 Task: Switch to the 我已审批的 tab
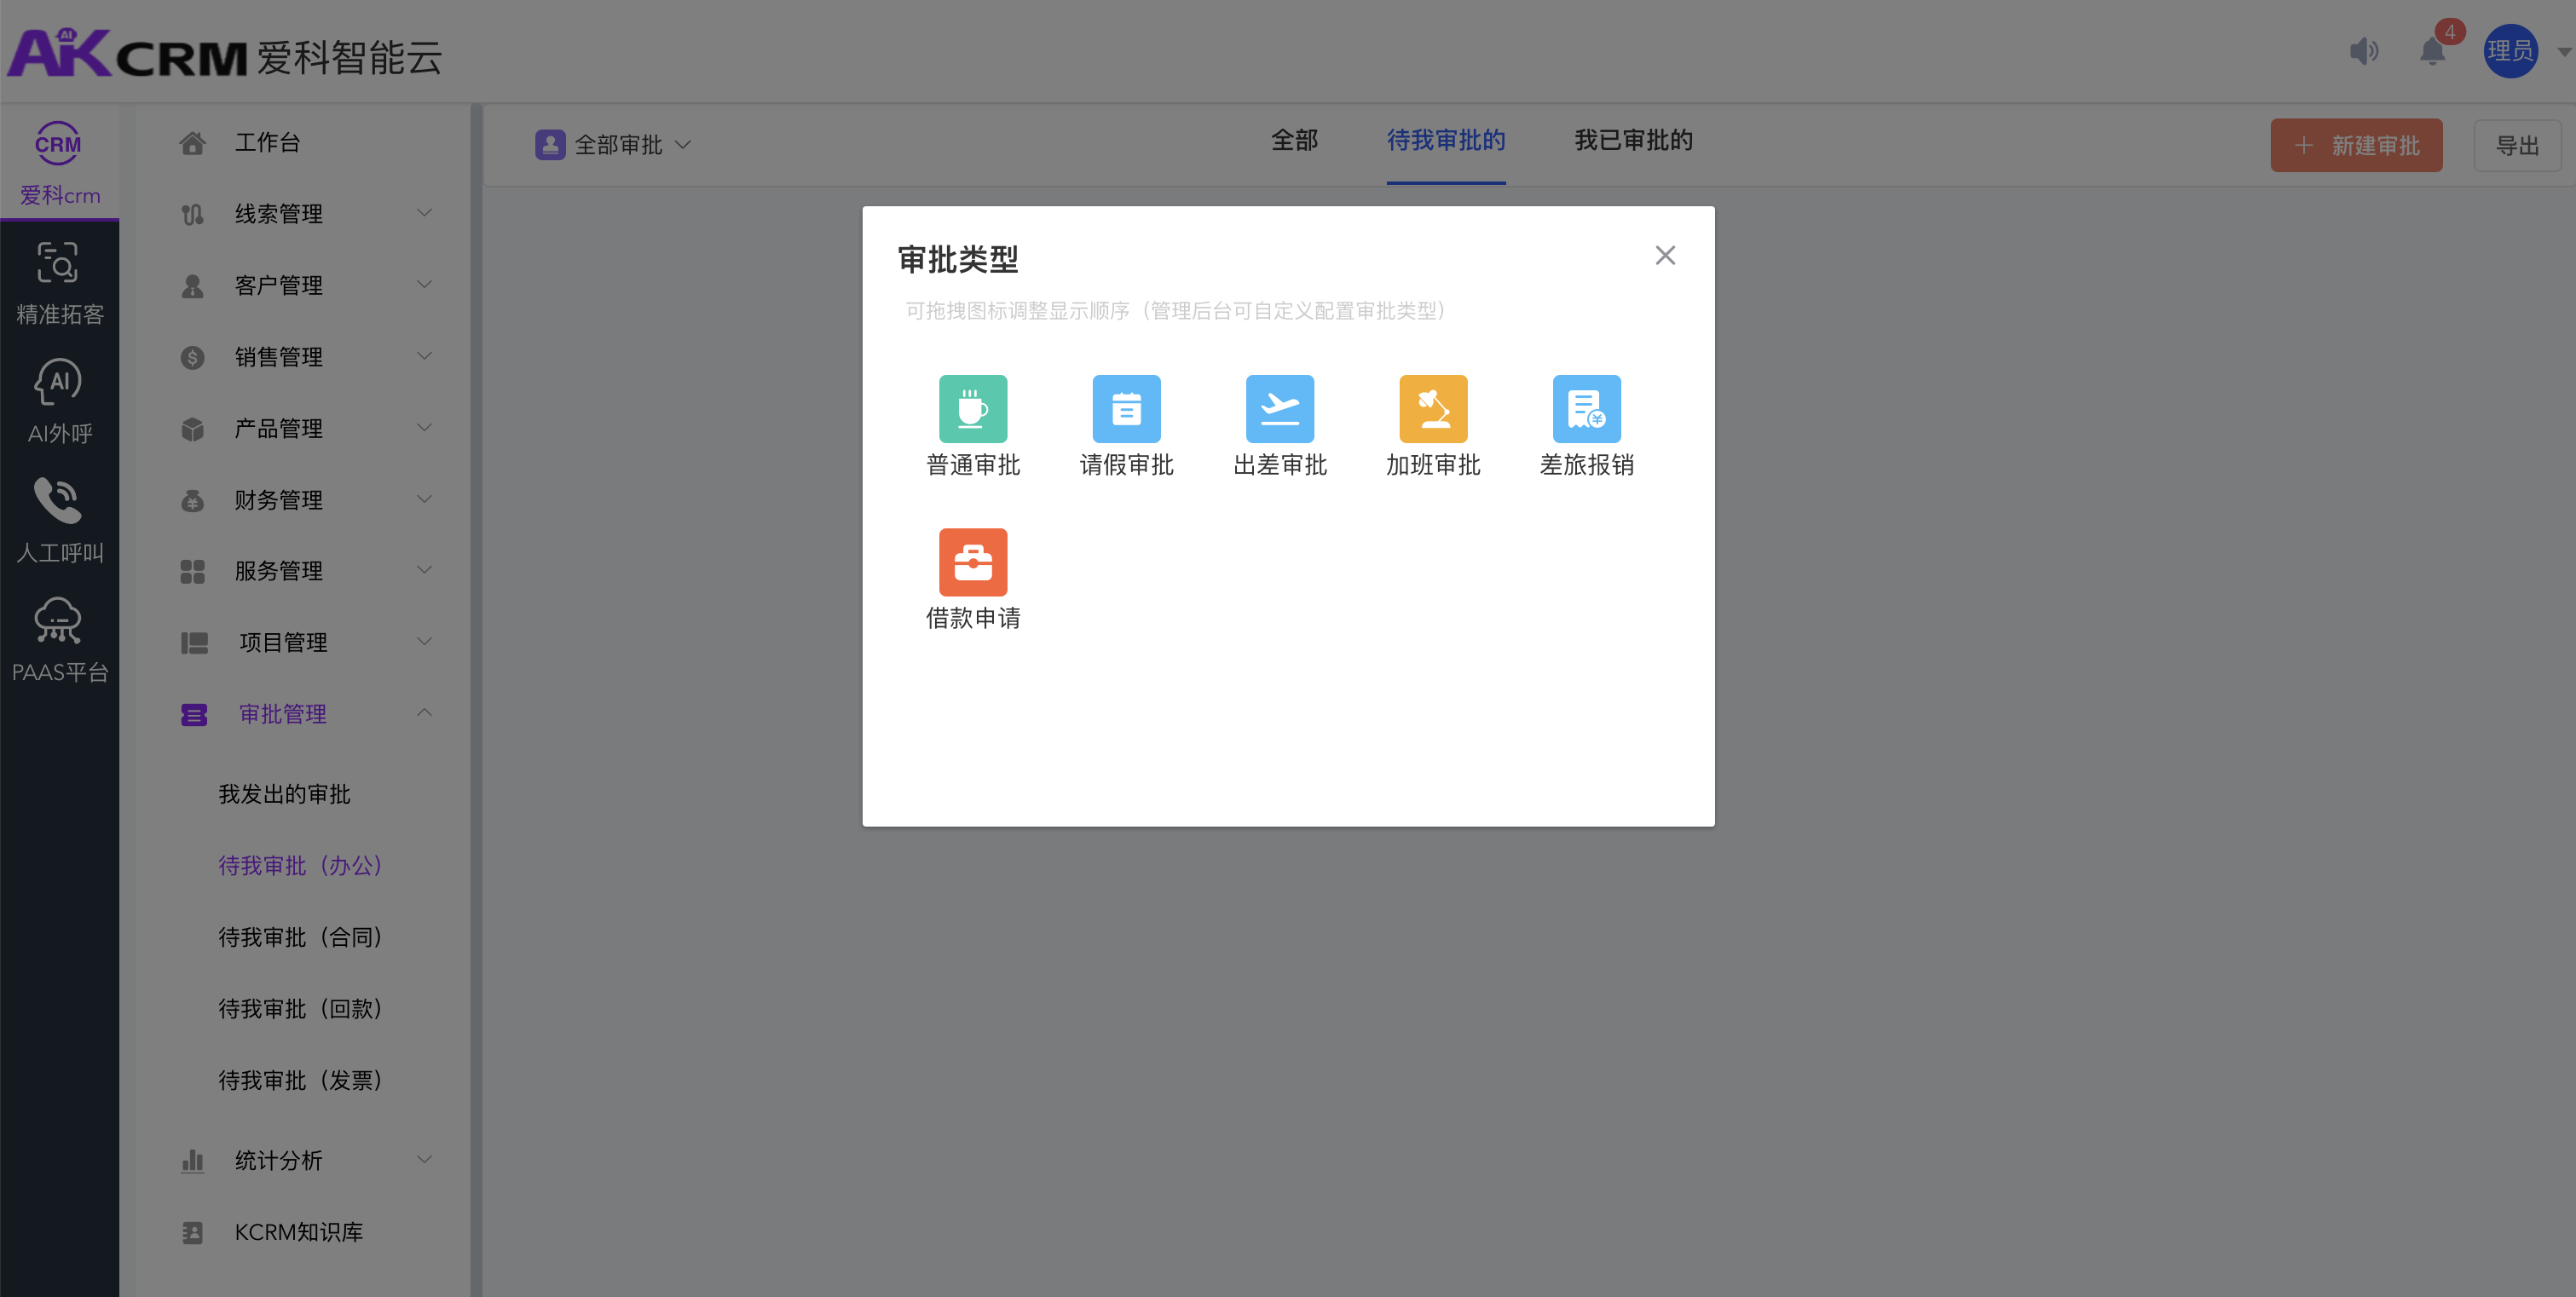[1632, 141]
